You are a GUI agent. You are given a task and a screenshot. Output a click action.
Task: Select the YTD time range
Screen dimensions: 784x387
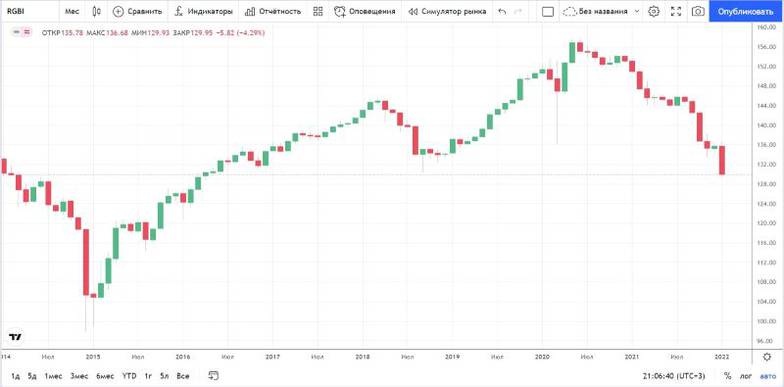130,376
